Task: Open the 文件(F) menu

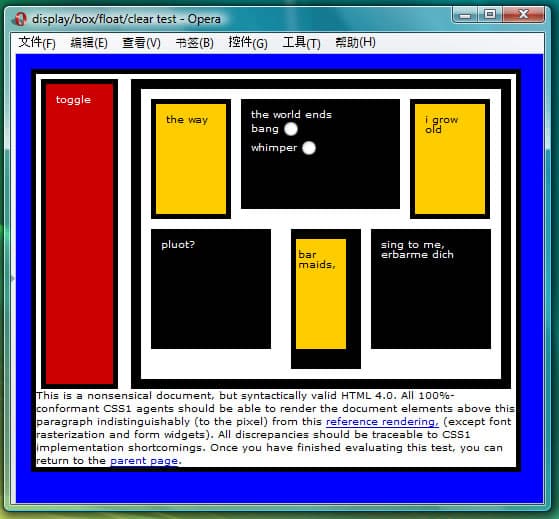Action: (x=37, y=42)
